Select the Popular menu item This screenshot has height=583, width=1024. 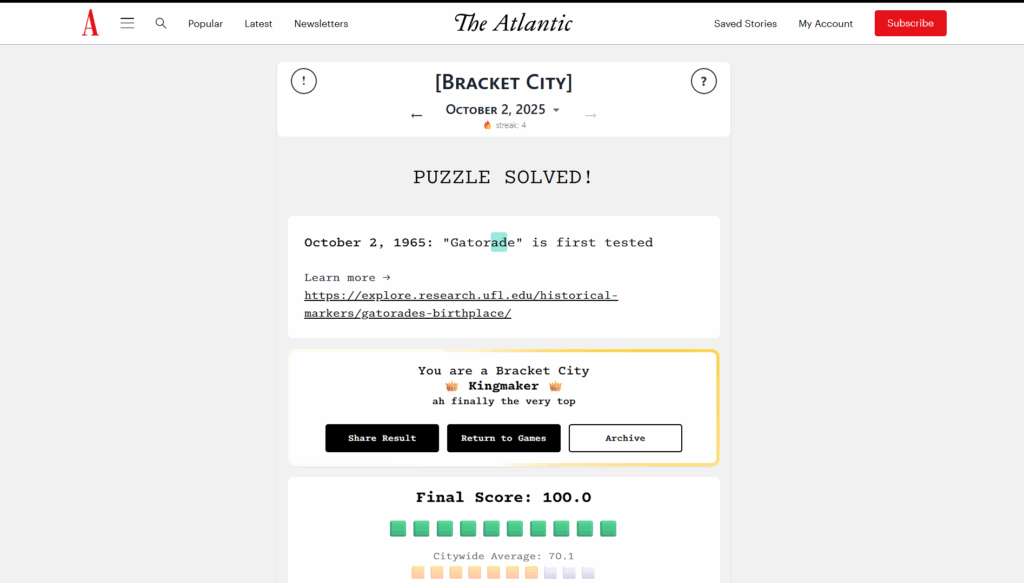click(205, 23)
